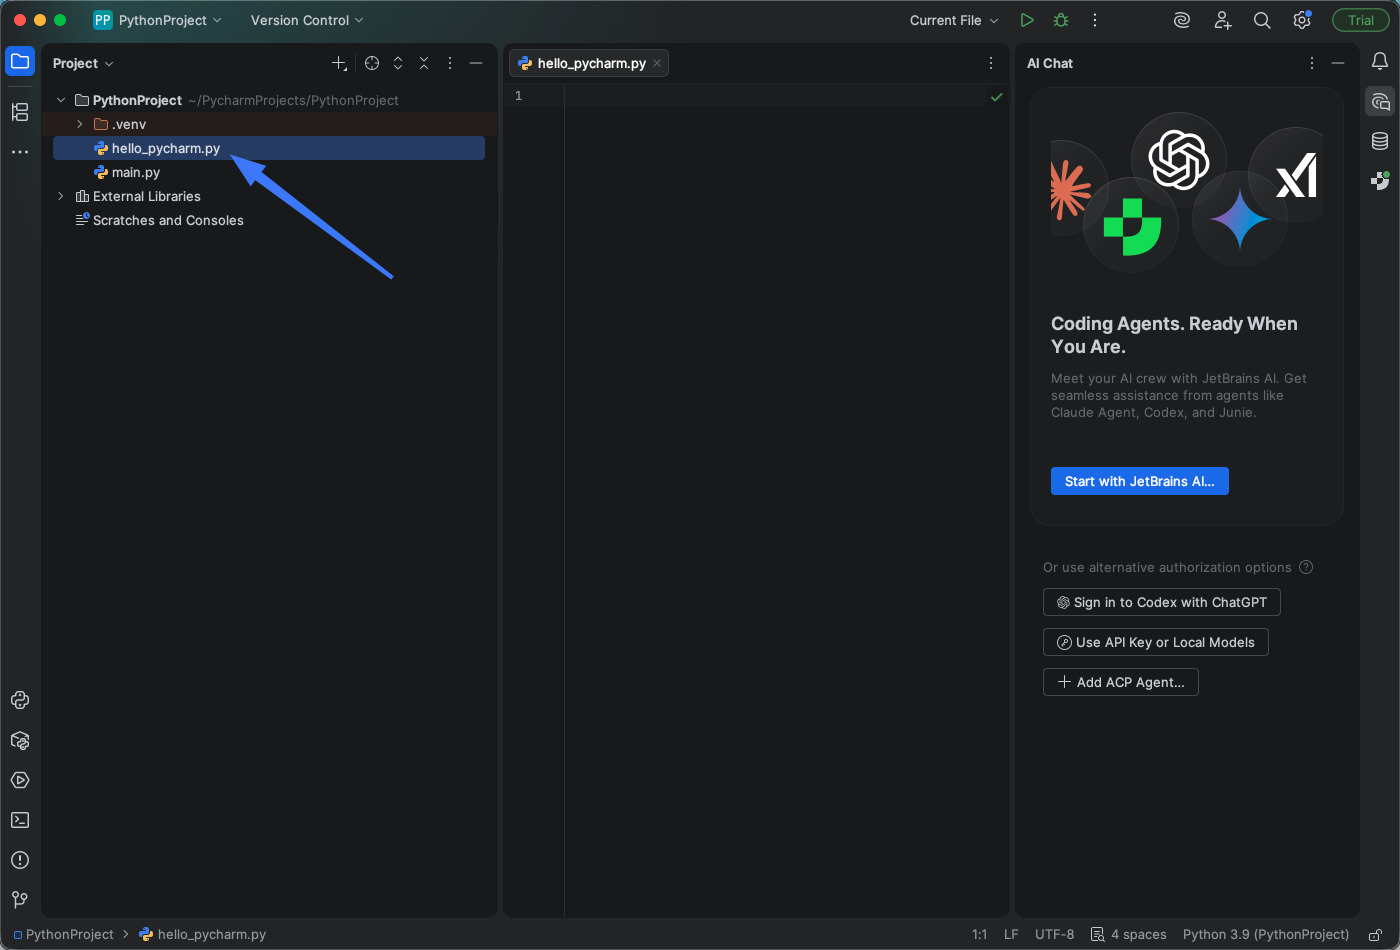Collapse the PythonProject root folder
The width and height of the screenshot is (1400, 950).
click(x=61, y=100)
